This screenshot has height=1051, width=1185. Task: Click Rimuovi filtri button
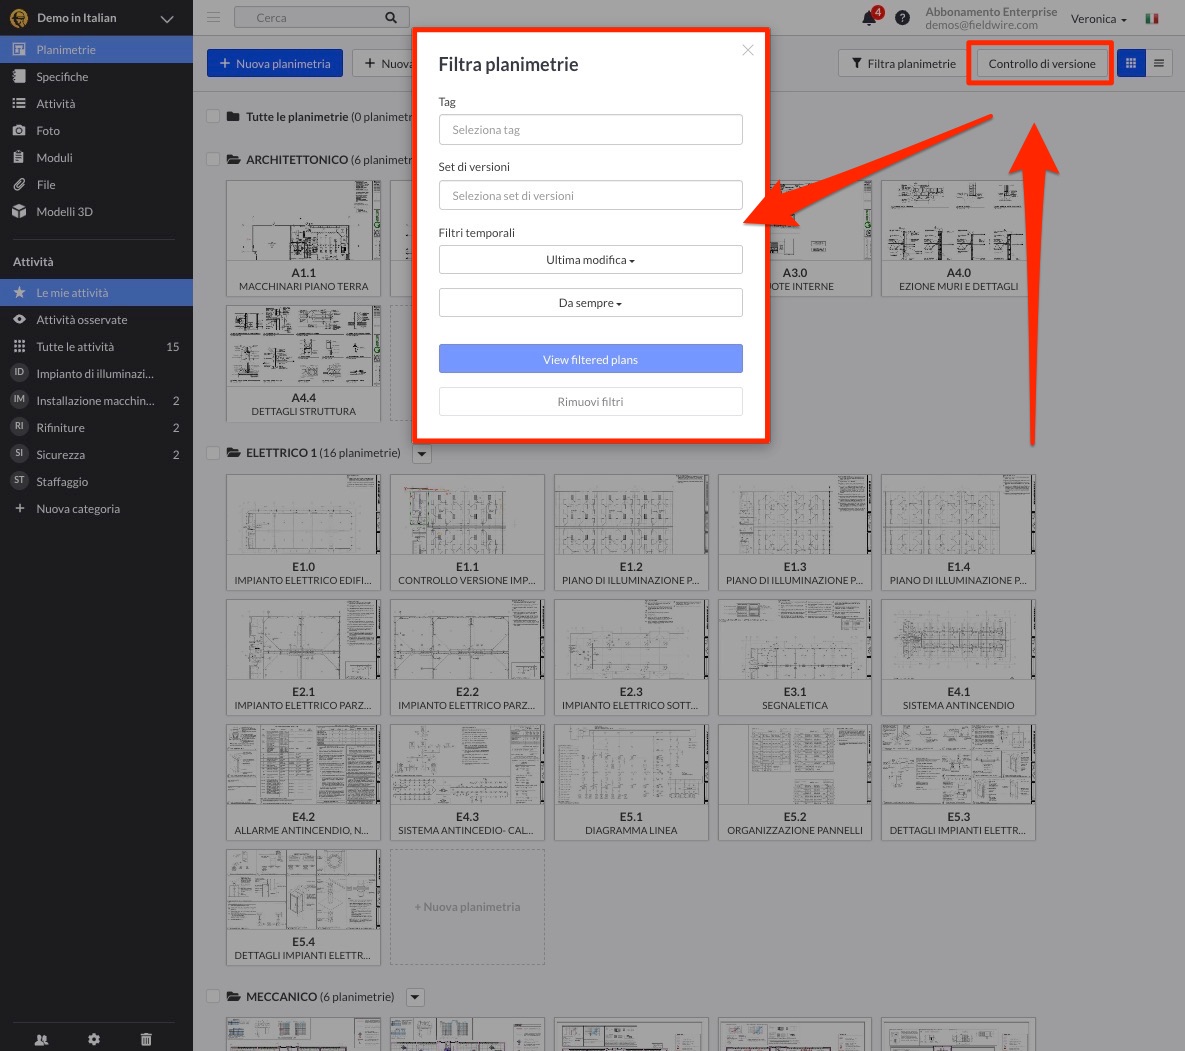point(590,402)
